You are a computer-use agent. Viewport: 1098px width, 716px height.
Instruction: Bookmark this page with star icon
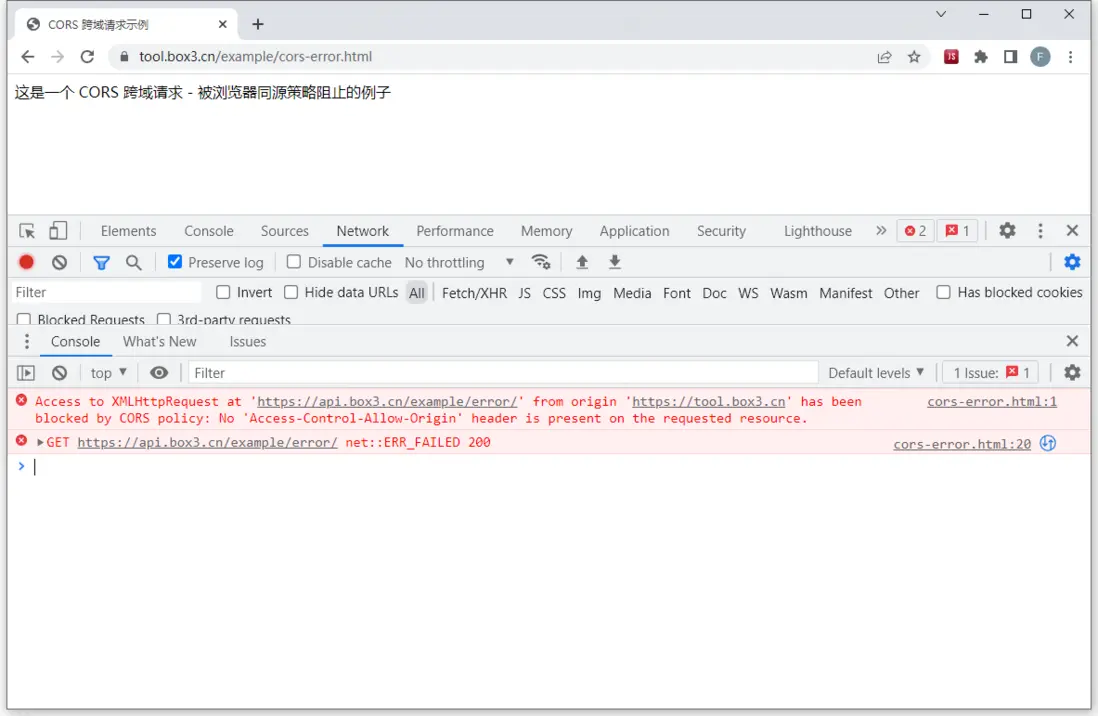[x=914, y=57]
